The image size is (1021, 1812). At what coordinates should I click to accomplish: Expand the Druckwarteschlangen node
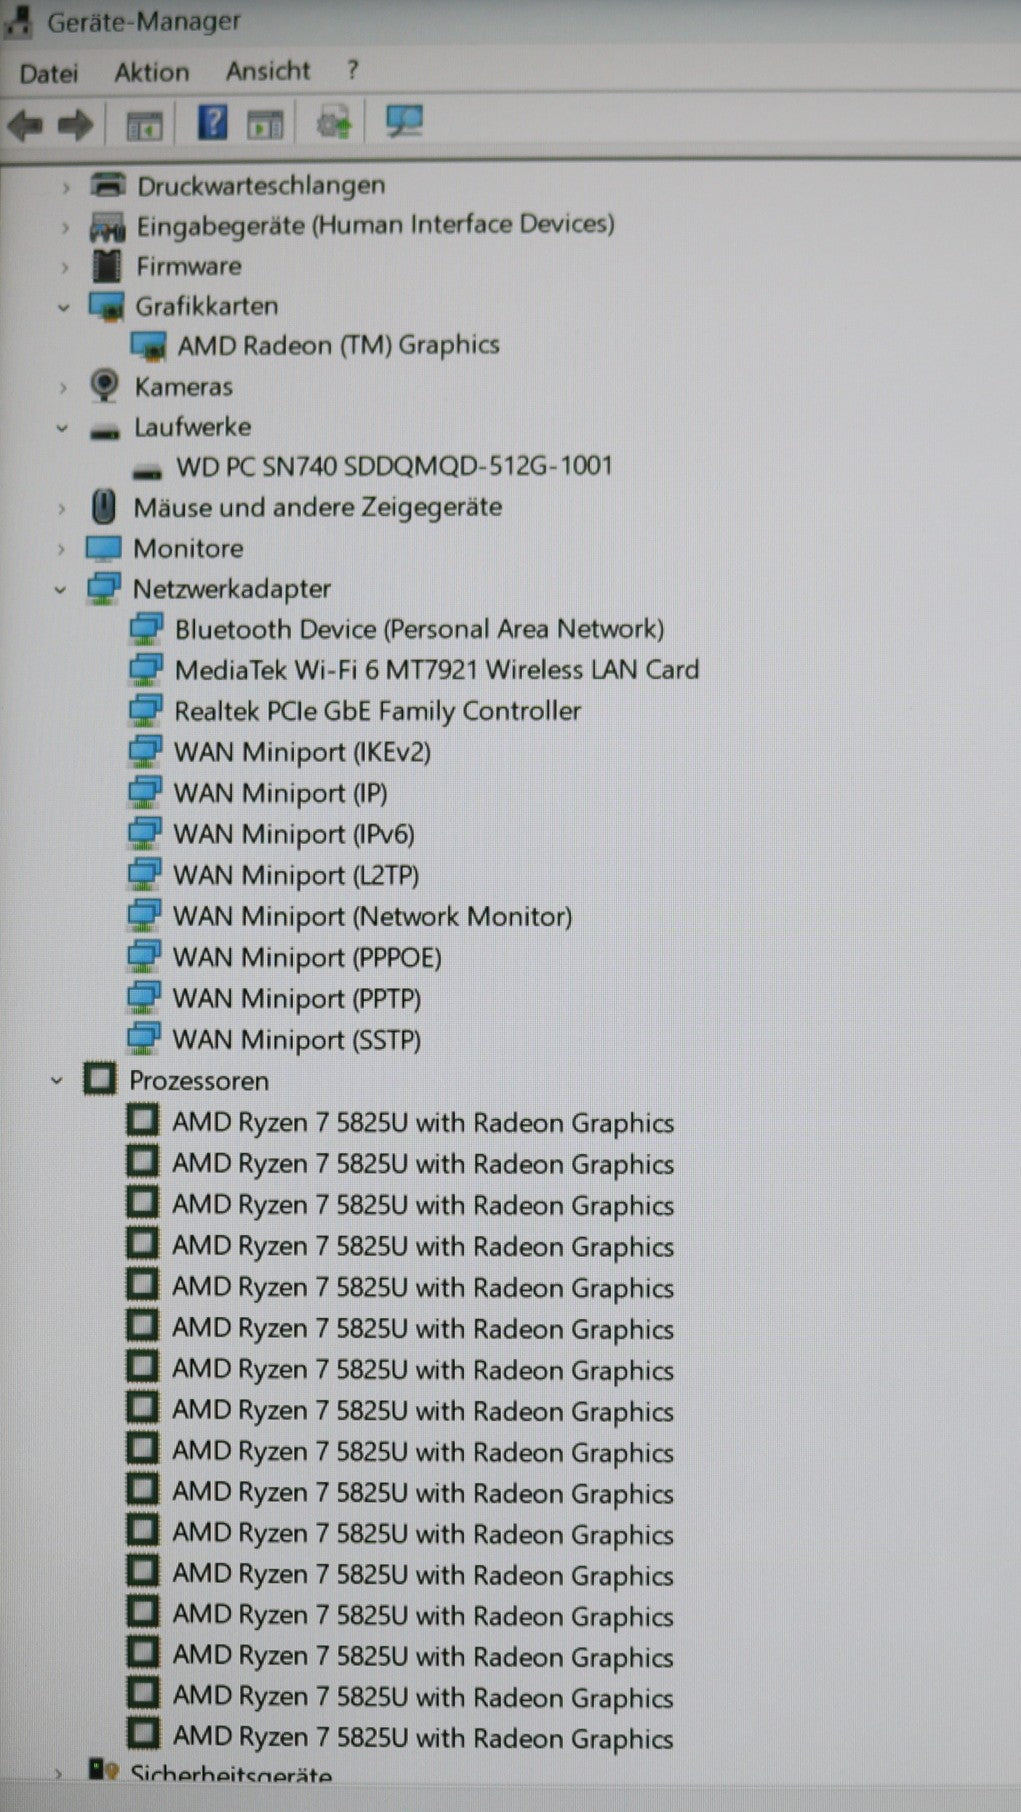click(x=66, y=187)
